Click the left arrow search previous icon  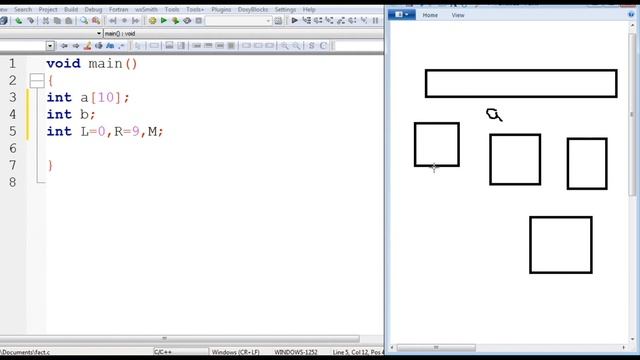click(x=64, y=46)
